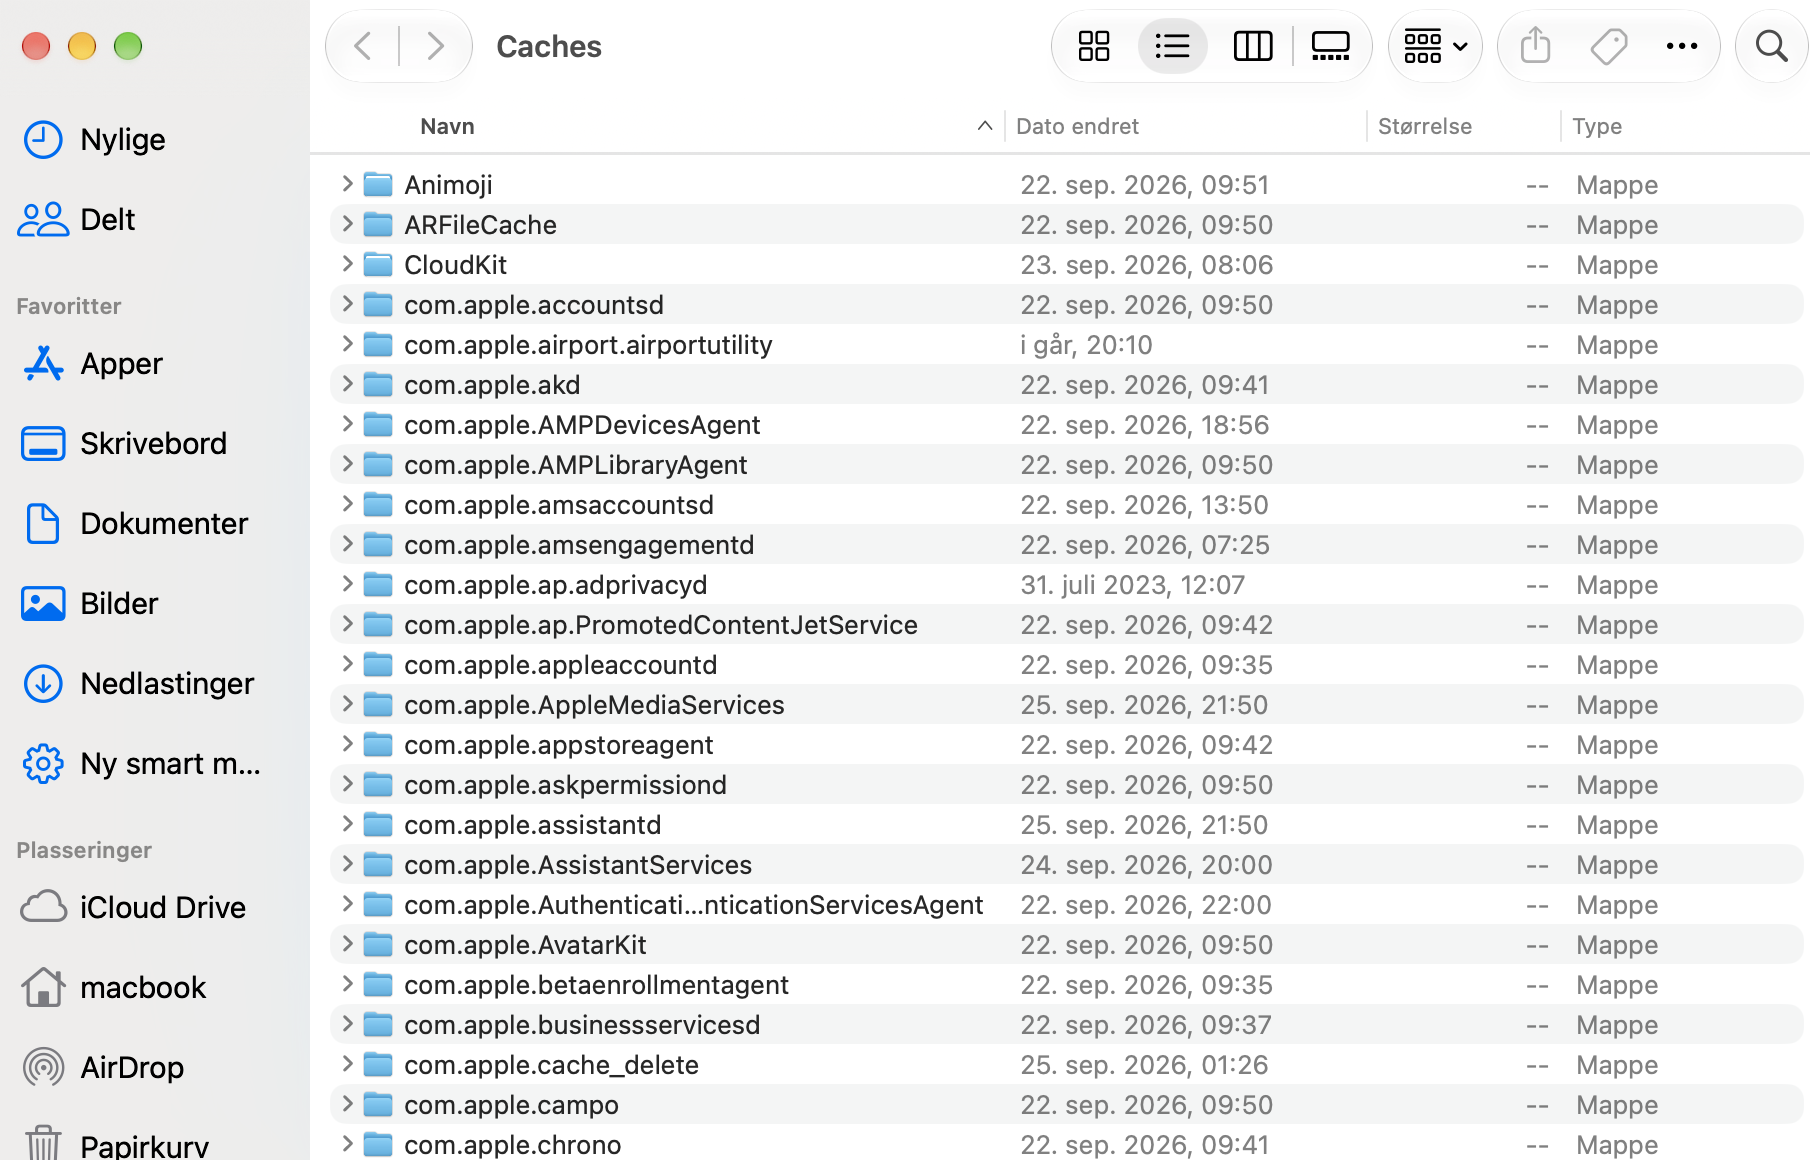This screenshot has height=1160, width=1810.
Task: Click the Ny smart mappe gear icon
Action: 43,764
